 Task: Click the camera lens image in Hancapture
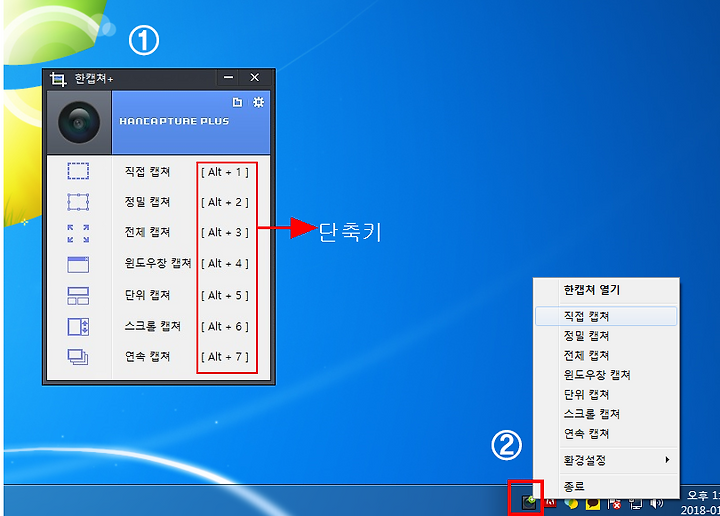pos(79,122)
